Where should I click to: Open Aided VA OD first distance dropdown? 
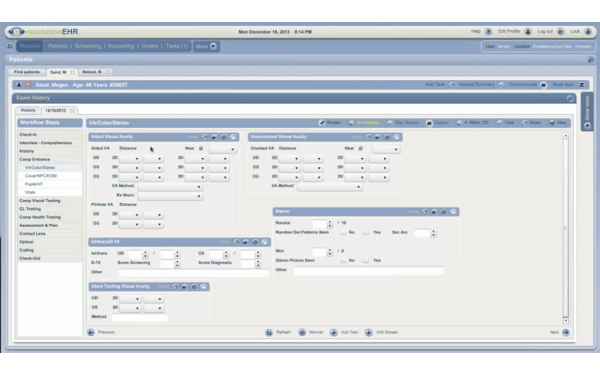(129, 158)
